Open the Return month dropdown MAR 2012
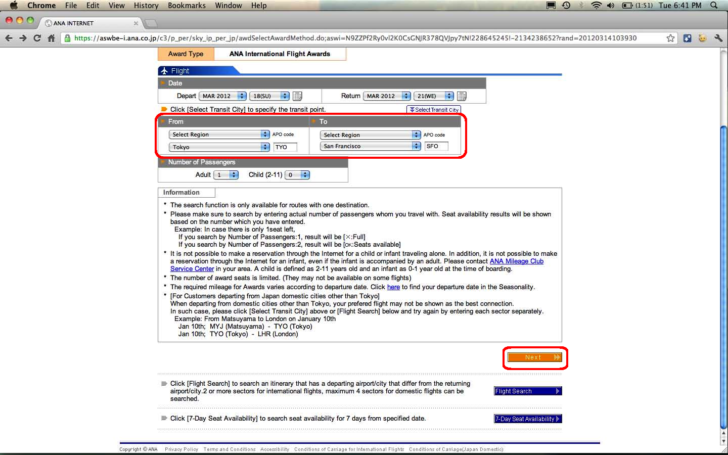 click(387, 96)
